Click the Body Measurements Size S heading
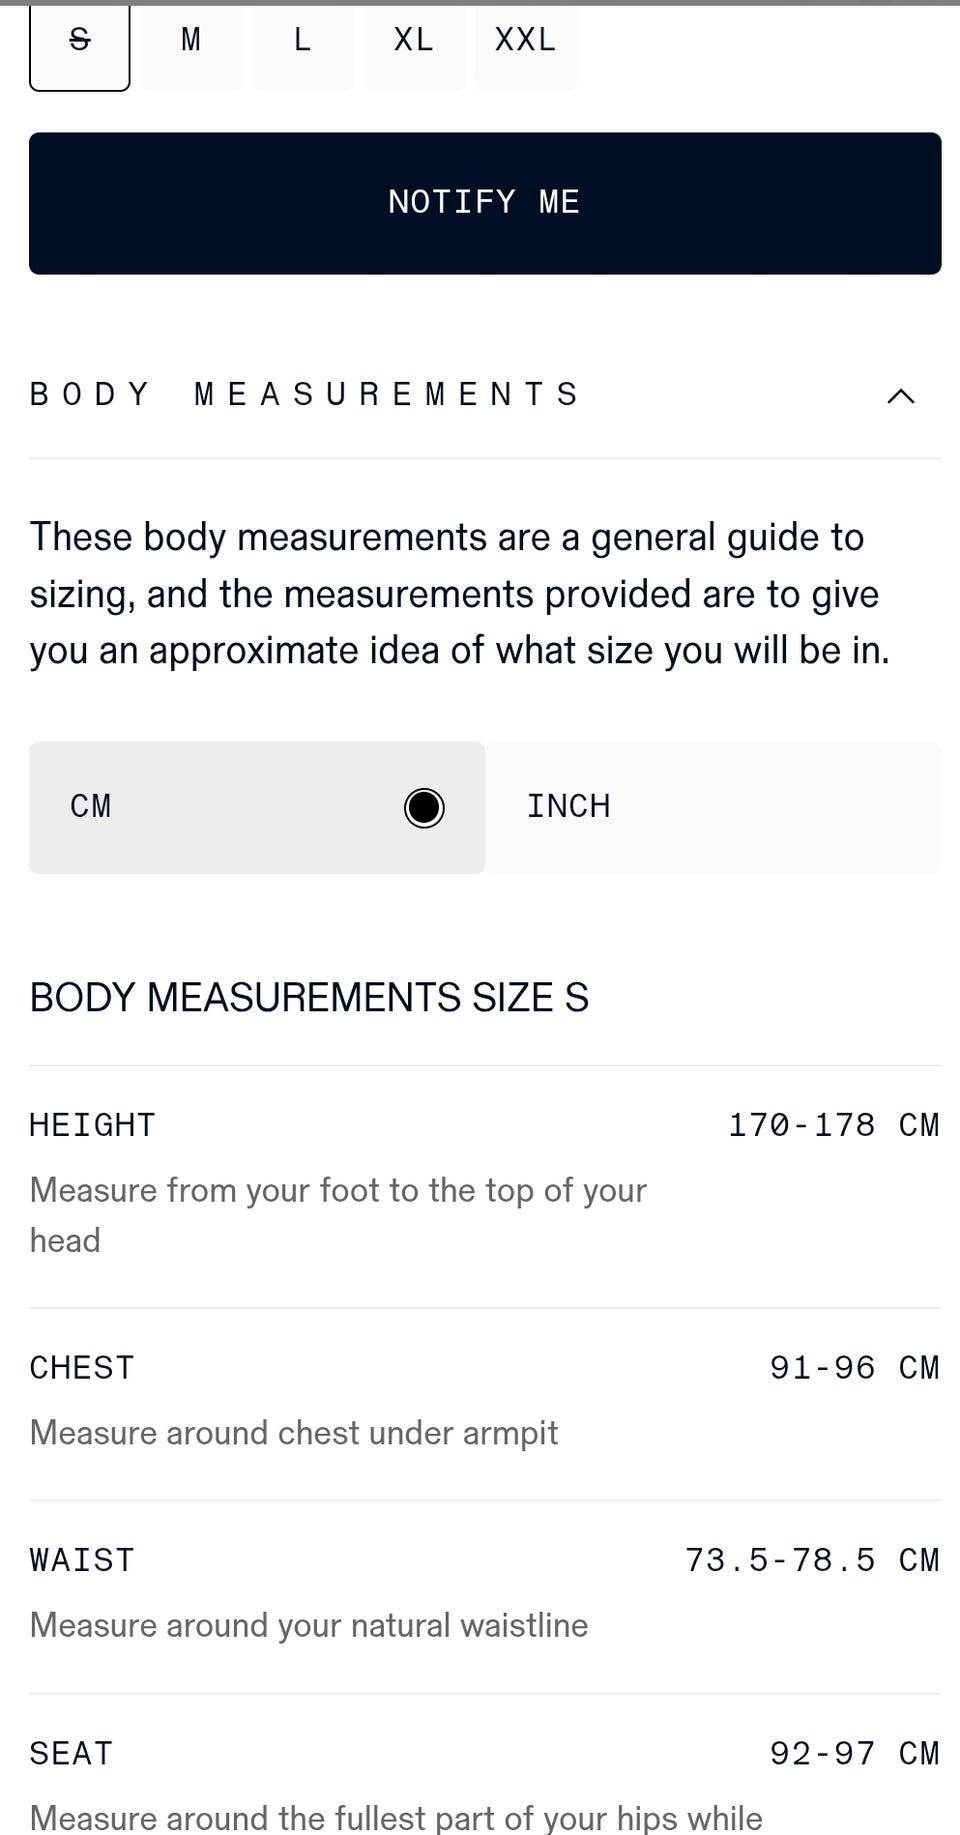This screenshot has width=960, height=1835. 309,998
